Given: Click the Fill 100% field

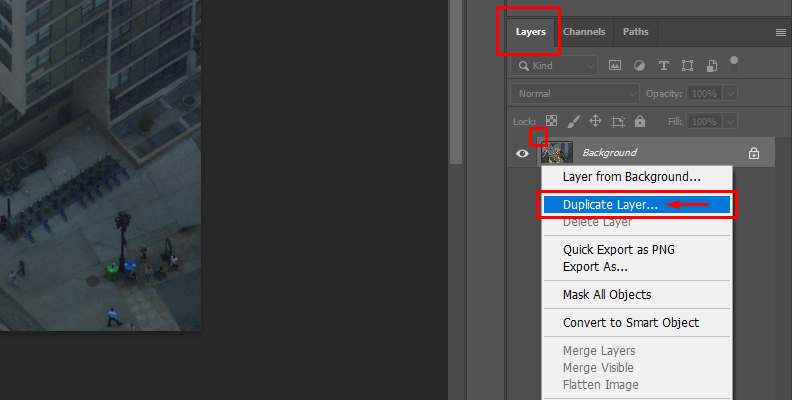Looking at the screenshot, I should click(704, 121).
